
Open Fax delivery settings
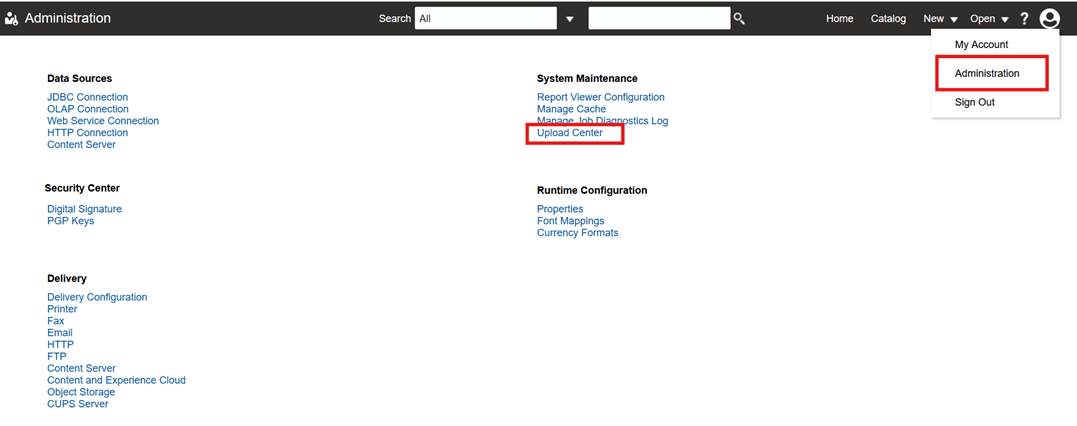[56, 320]
